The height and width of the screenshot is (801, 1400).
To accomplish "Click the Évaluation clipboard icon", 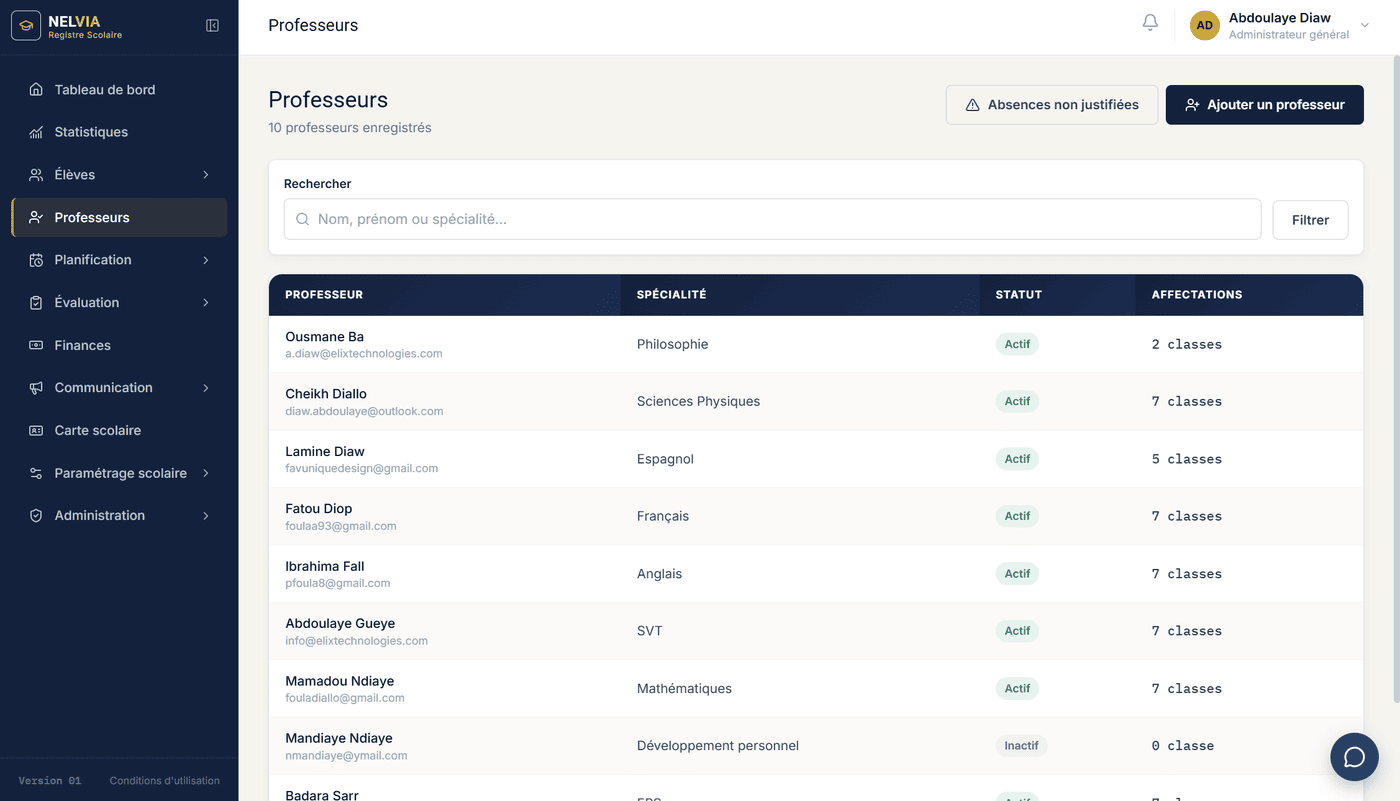I will [36, 303].
